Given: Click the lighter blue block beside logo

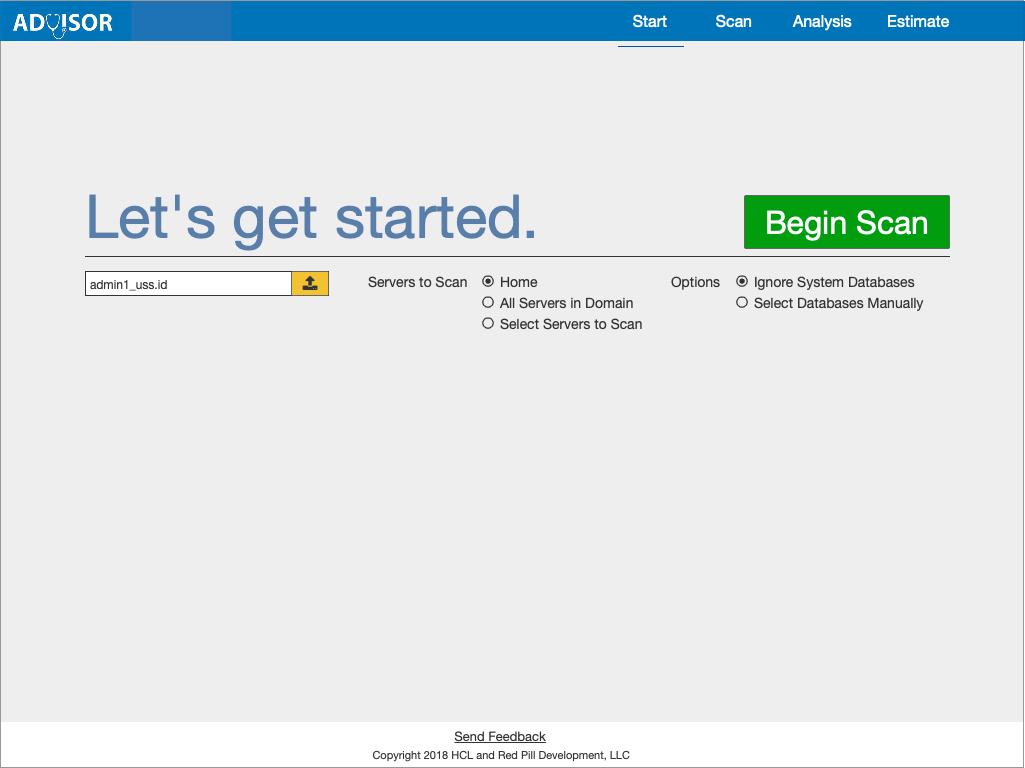Looking at the screenshot, I should (x=181, y=21).
